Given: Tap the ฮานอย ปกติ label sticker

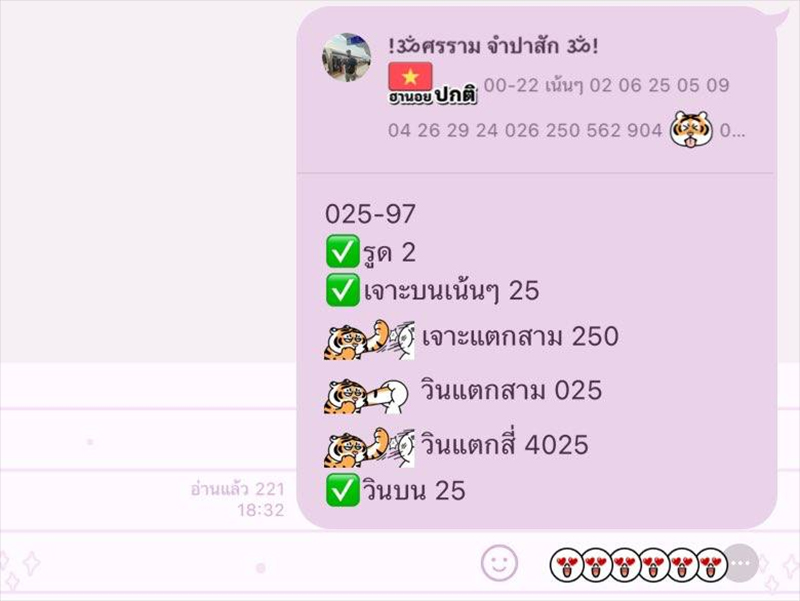Looking at the screenshot, I should tap(433, 95).
